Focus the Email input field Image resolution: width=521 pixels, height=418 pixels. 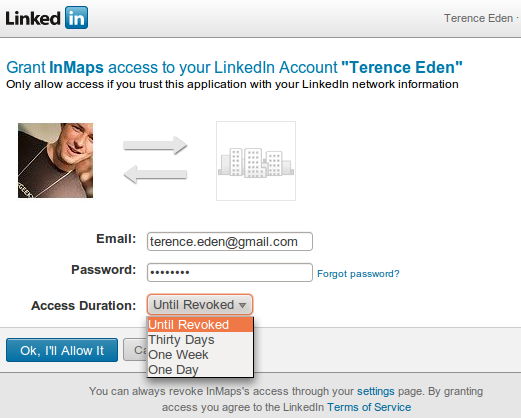click(x=230, y=242)
